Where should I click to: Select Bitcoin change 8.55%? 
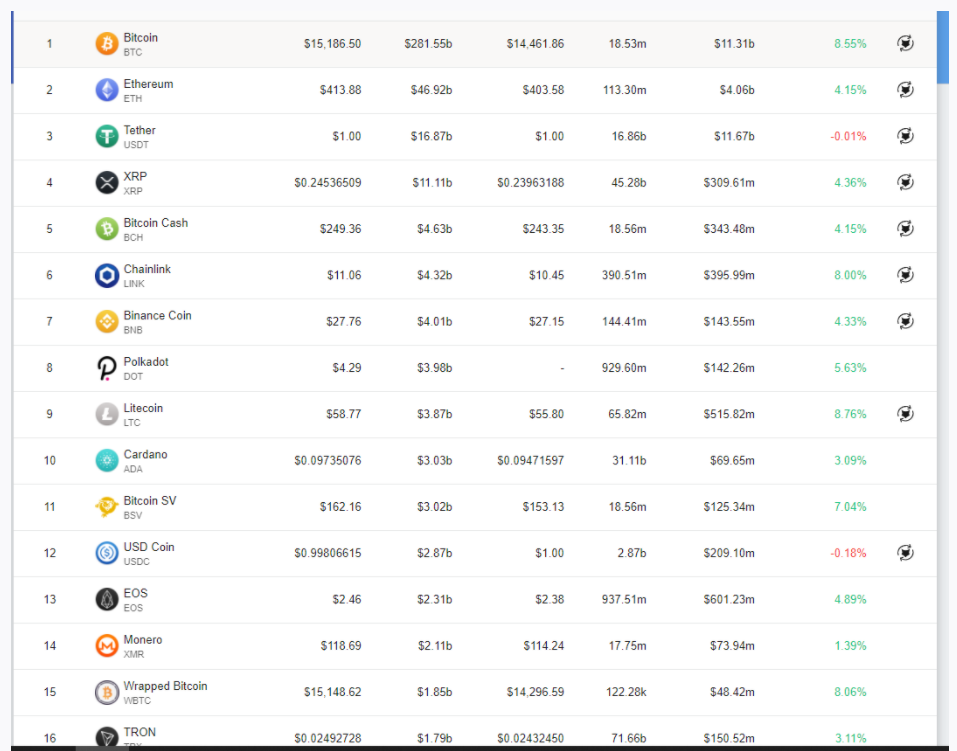tap(850, 44)
